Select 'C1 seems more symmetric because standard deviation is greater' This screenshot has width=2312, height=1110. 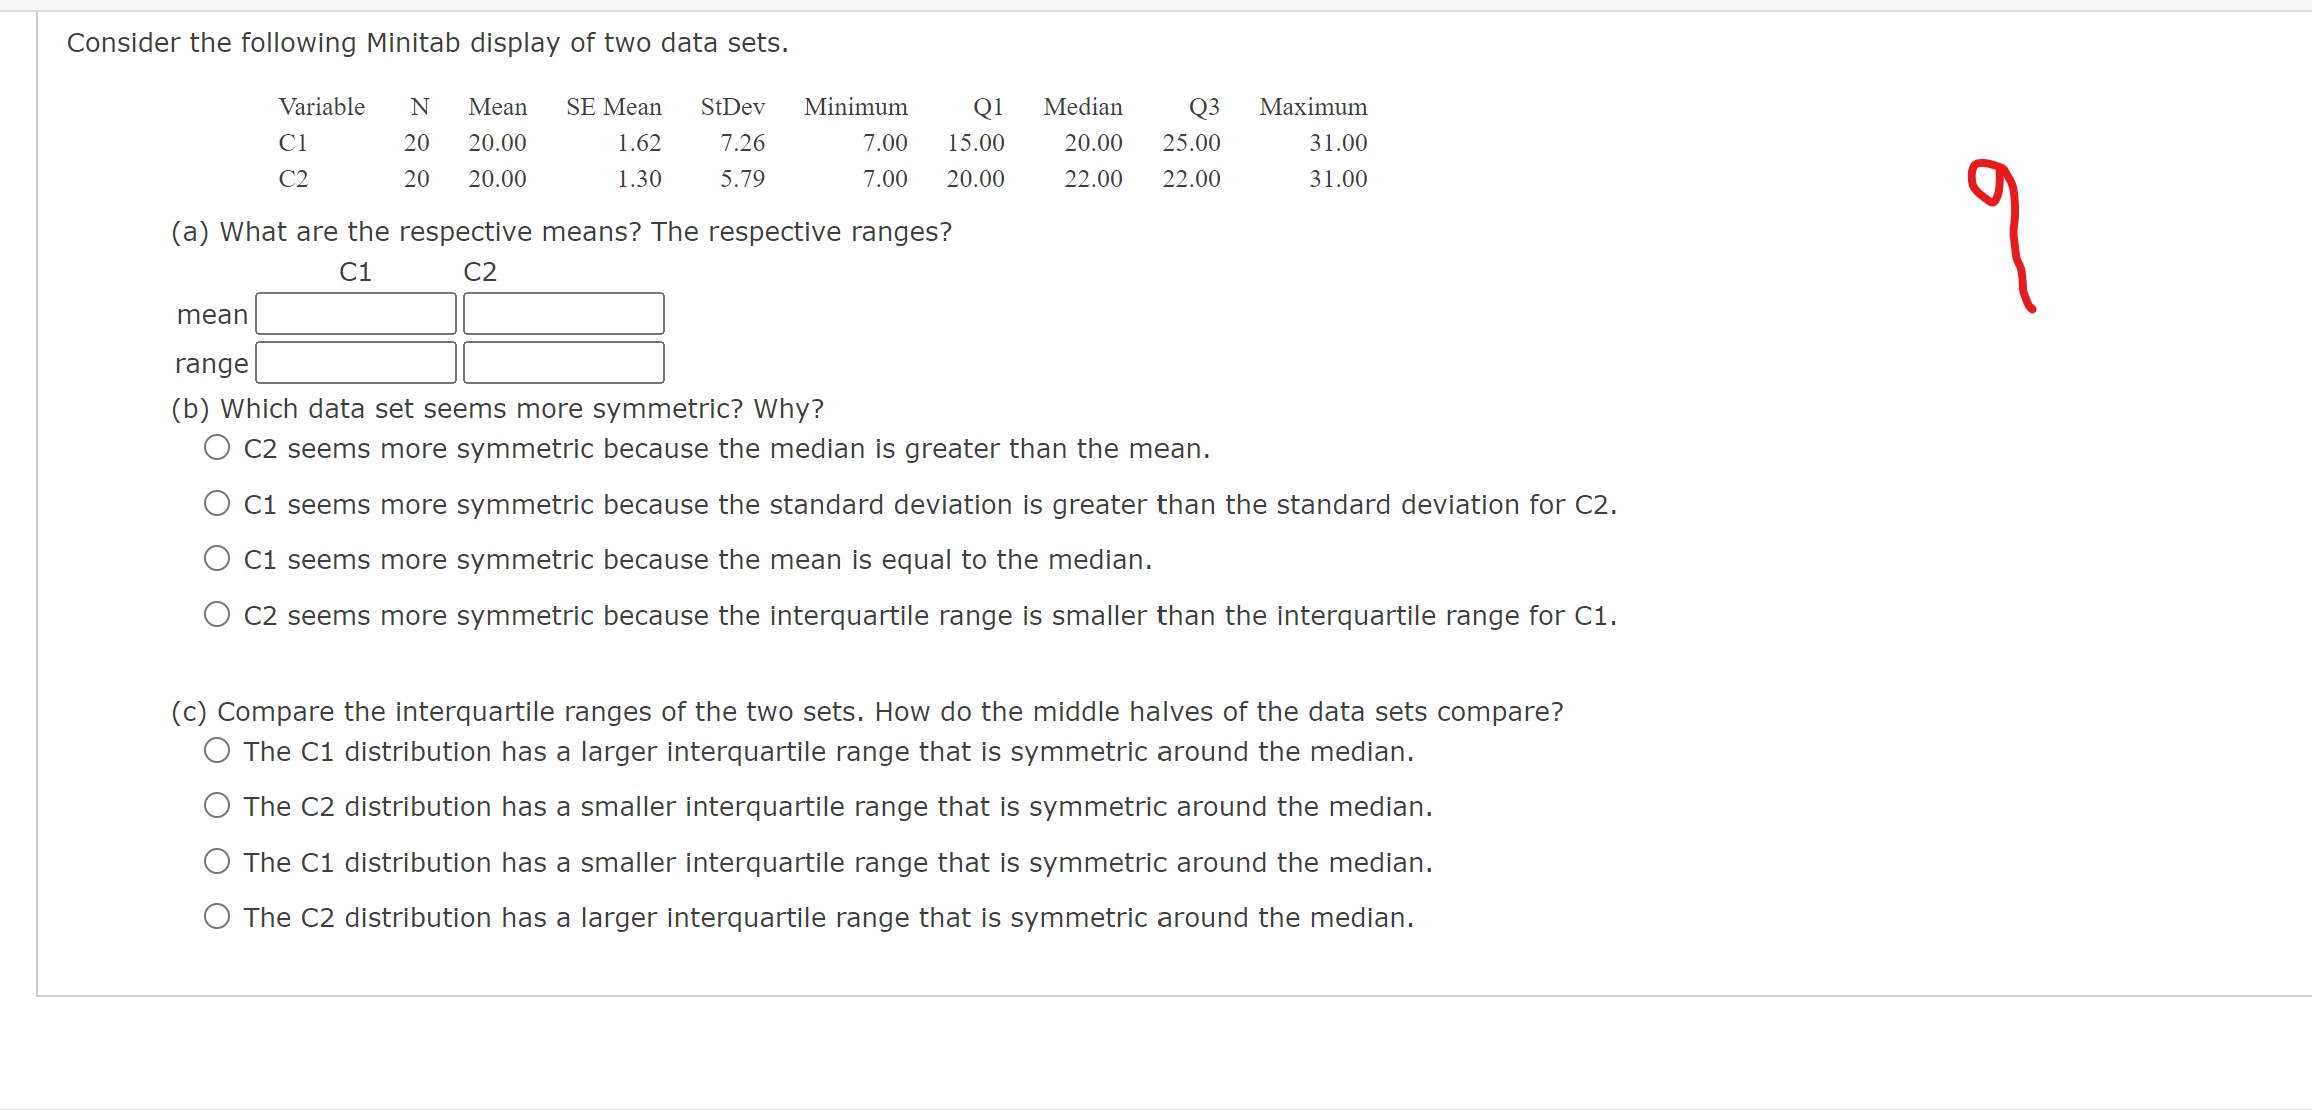[x=216, y=503]
